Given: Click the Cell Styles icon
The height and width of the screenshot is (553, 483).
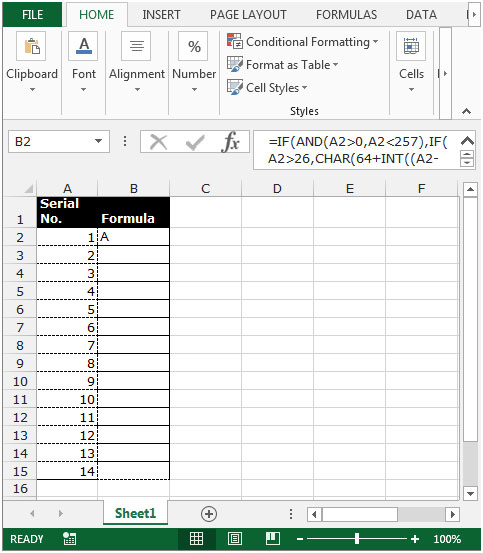Looking at the screenshot, I should click(x=234, y=87).
